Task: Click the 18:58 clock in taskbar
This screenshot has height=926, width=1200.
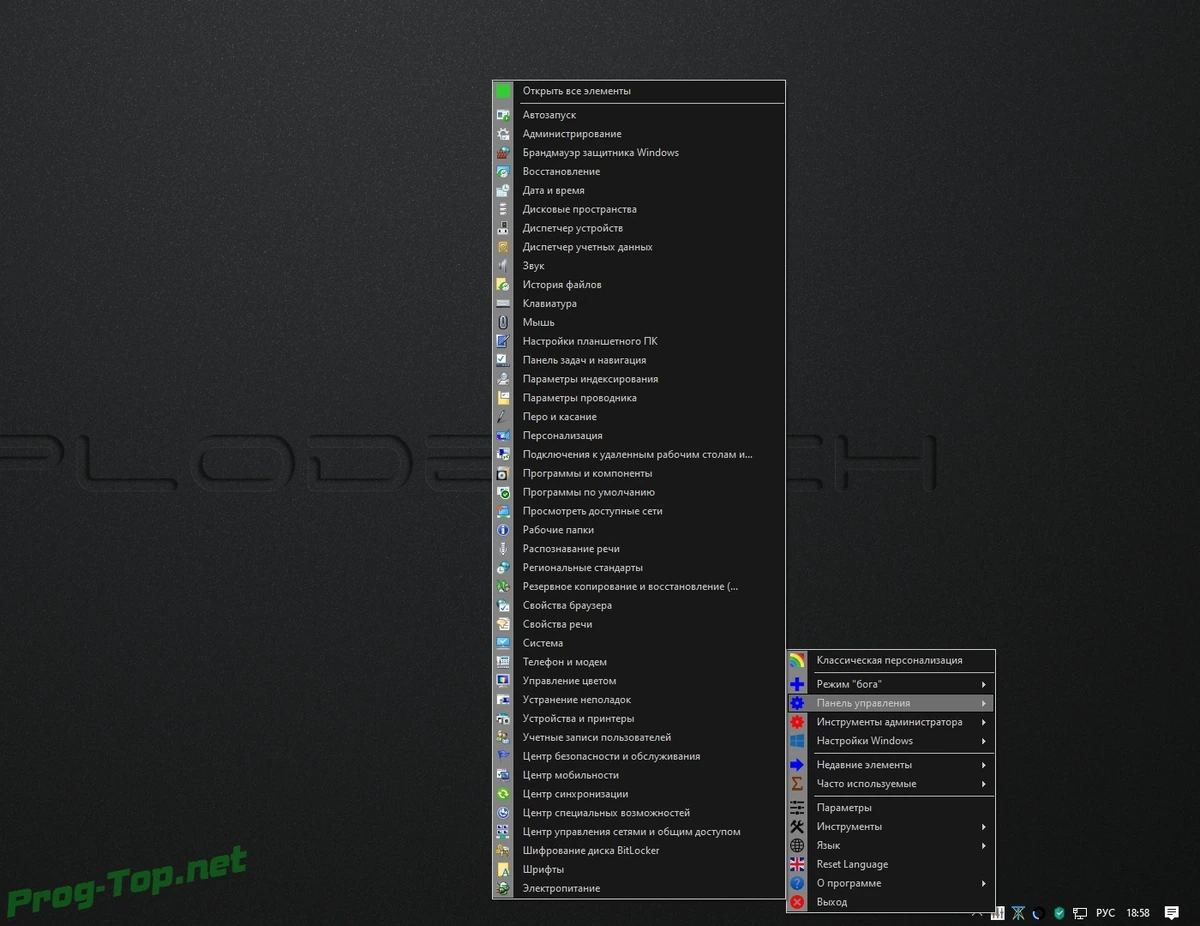Action: (1138, 913)
